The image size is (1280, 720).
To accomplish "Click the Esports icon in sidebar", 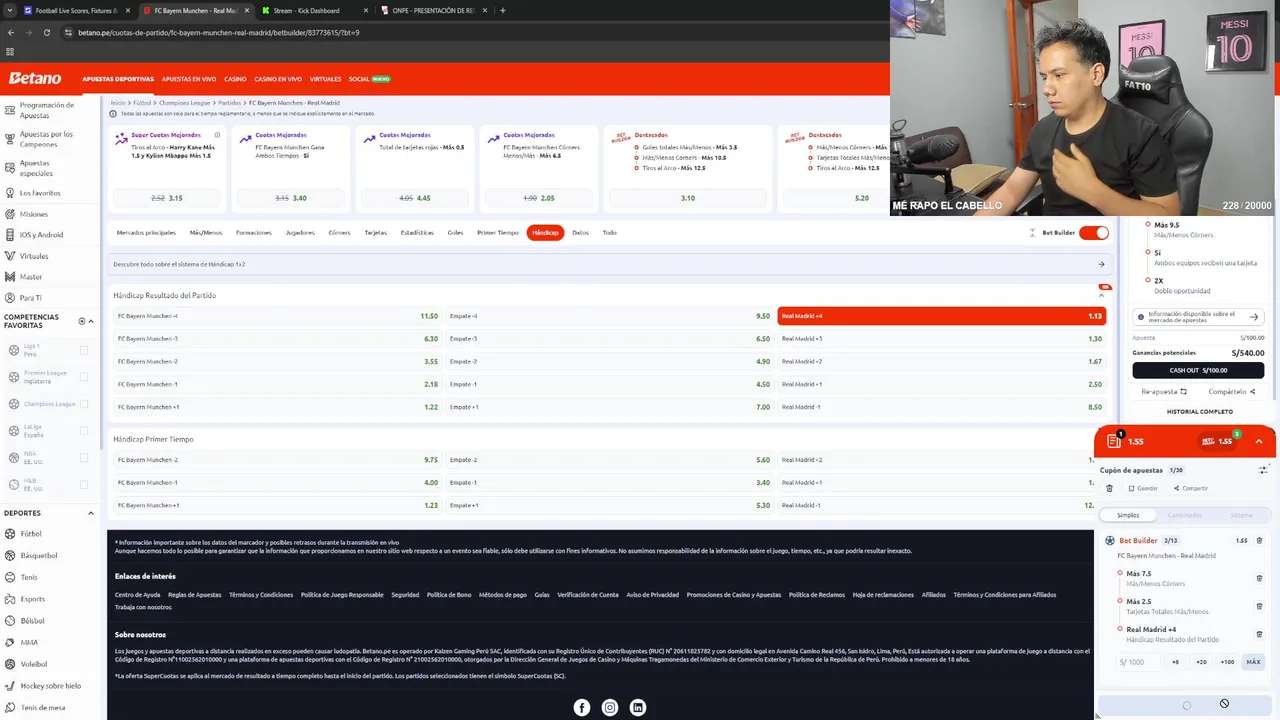I will [11, 599].
